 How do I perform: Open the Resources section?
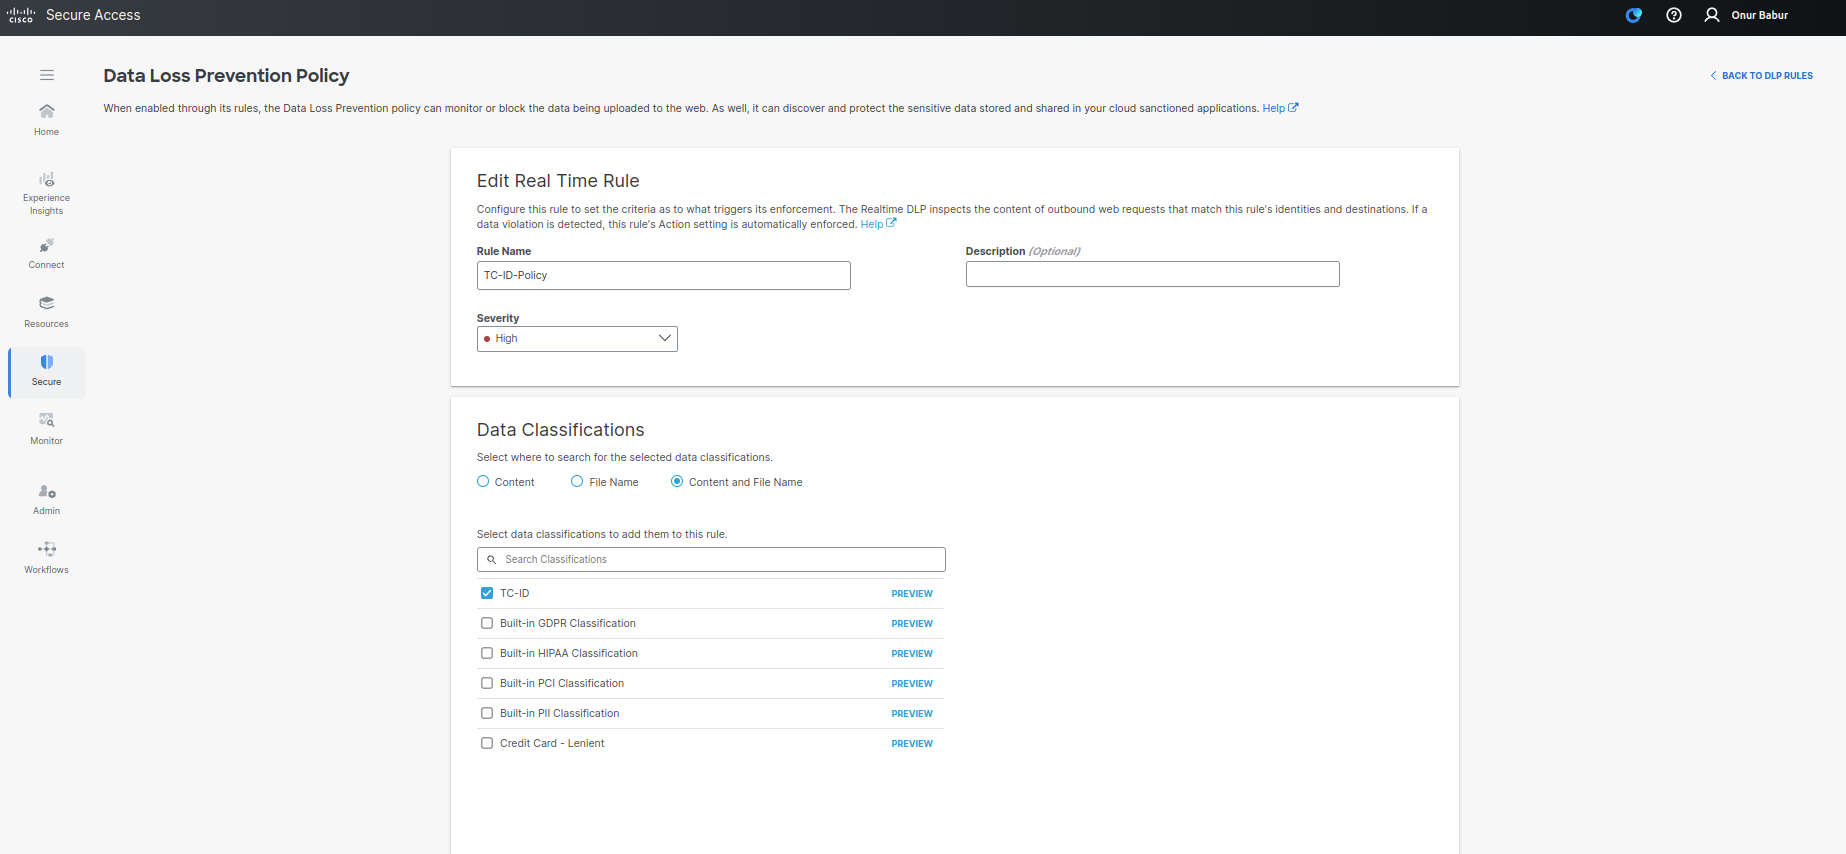[47, 311]
